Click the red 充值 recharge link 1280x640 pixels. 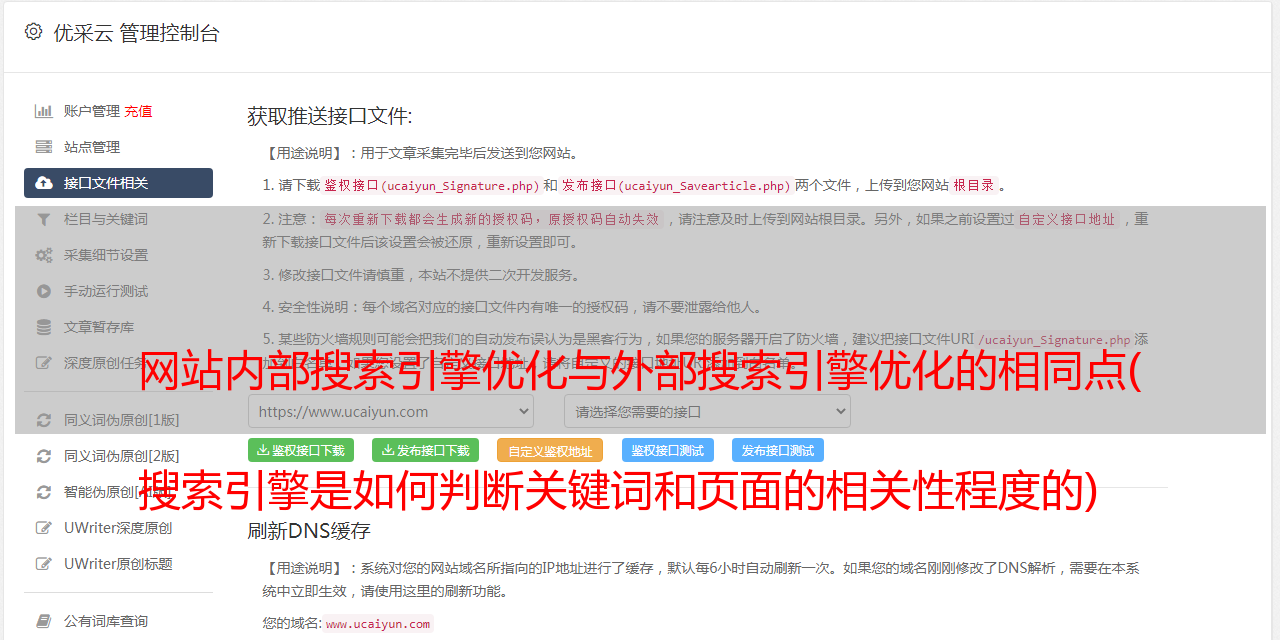(138, 111)
